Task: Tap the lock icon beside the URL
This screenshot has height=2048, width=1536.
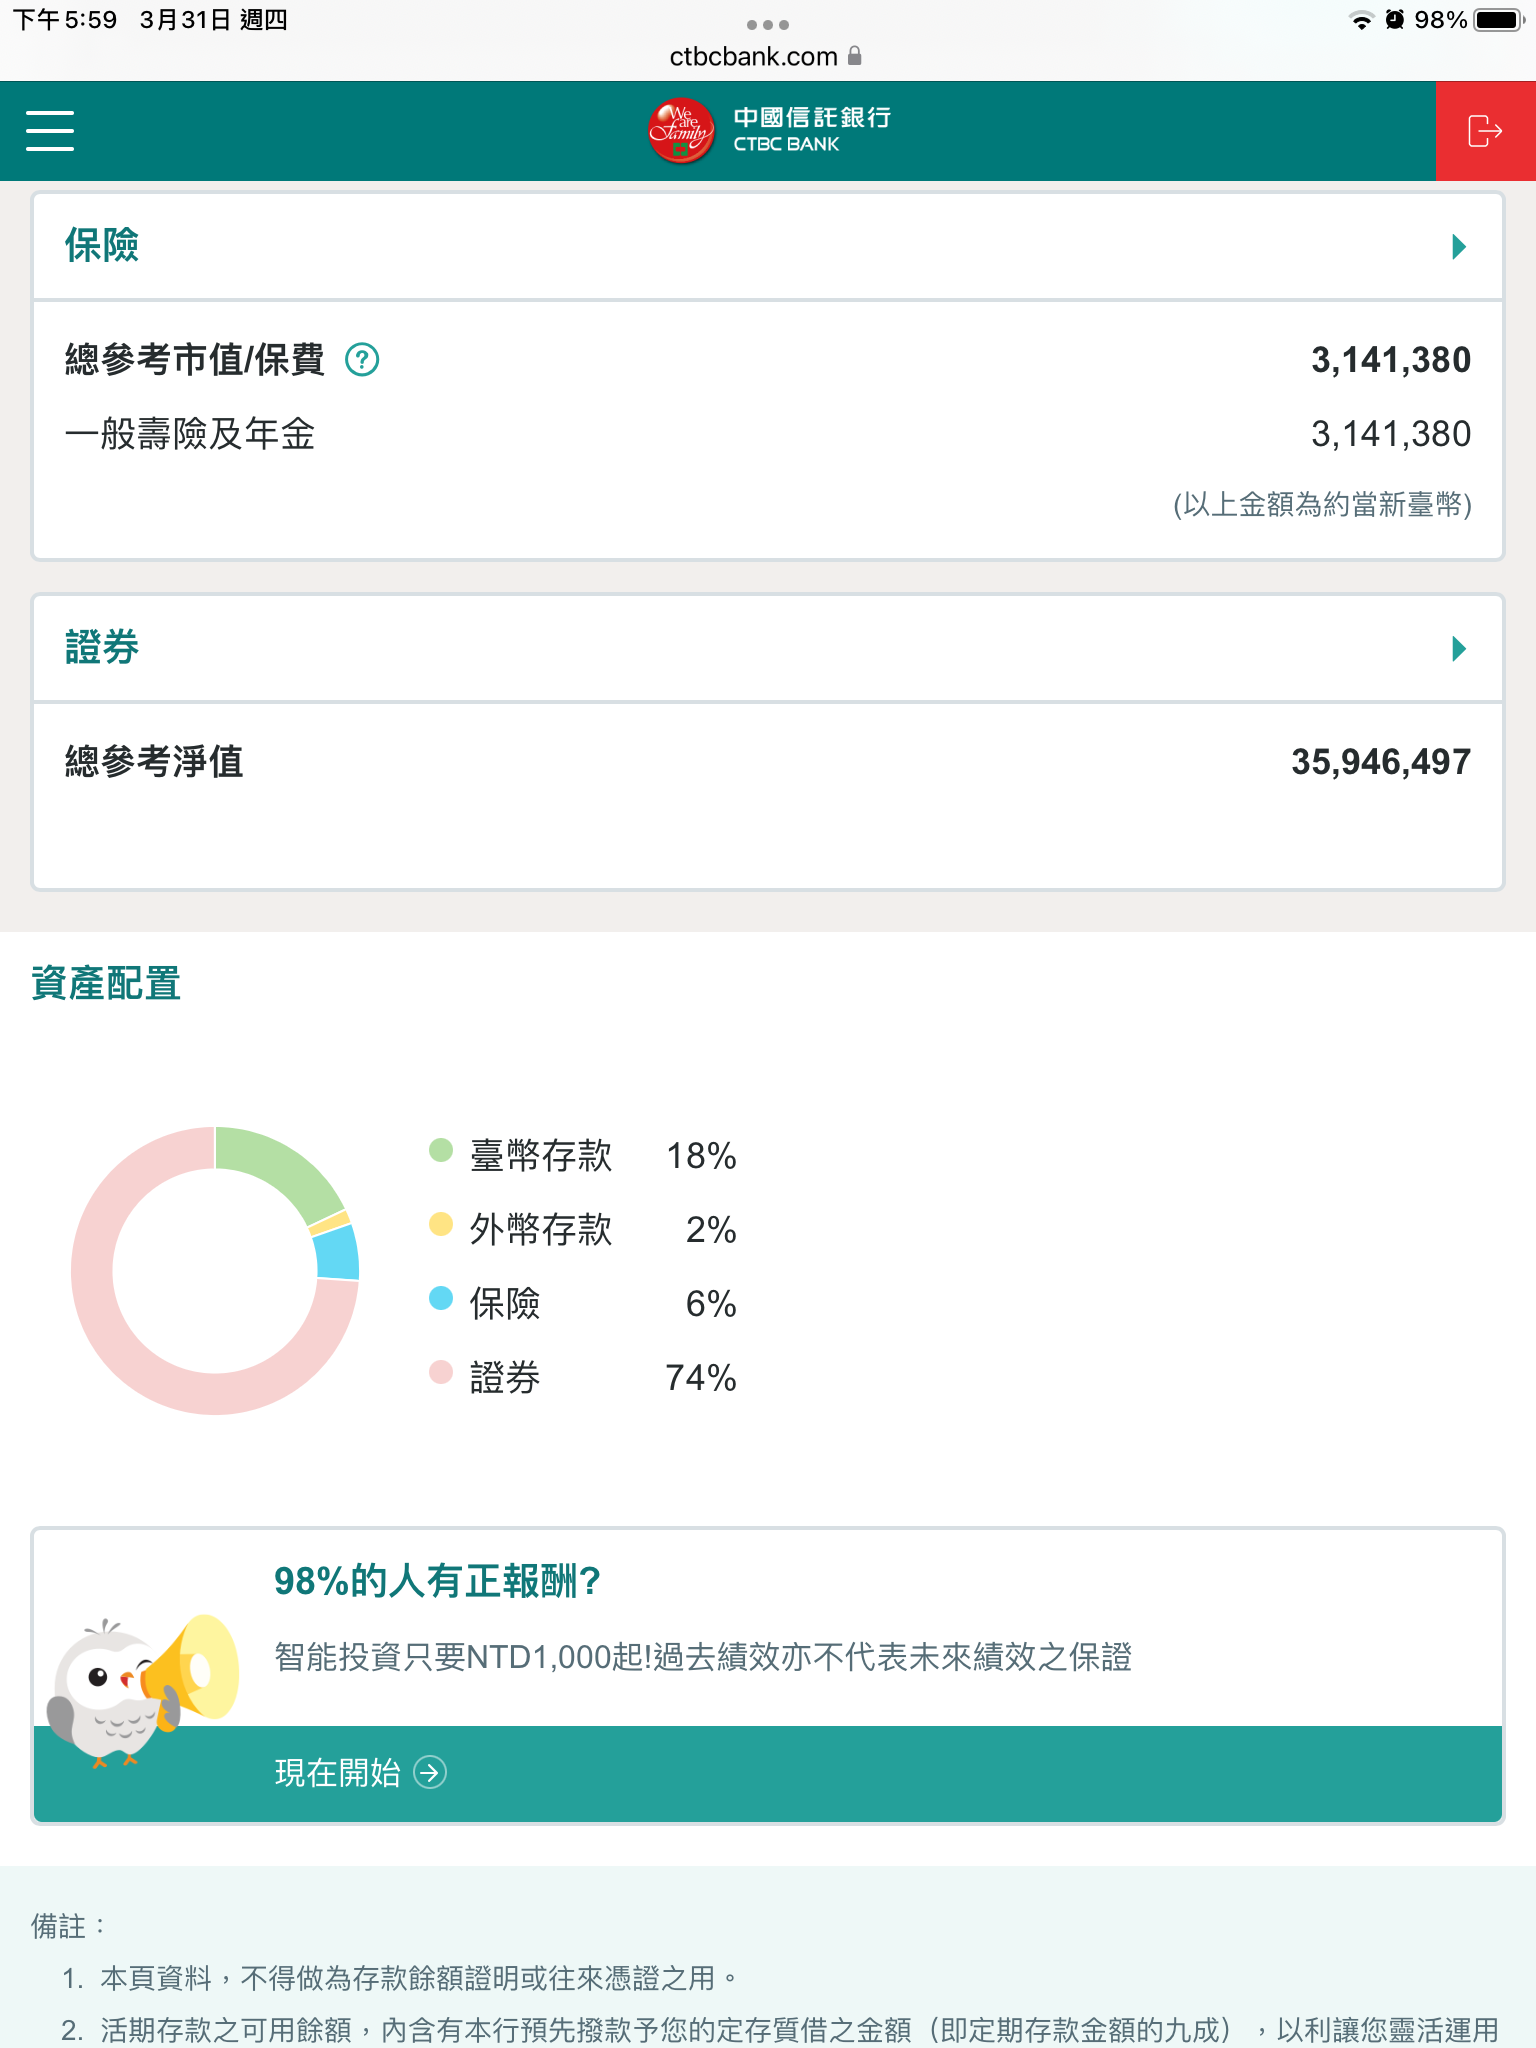Action: tap(855, 56)
